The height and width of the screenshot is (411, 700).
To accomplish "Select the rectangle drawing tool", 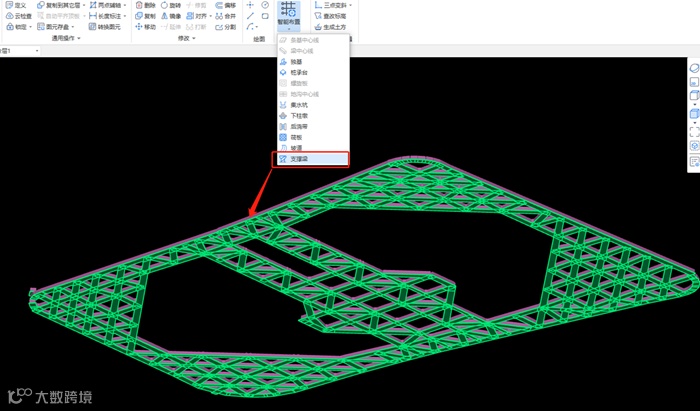I will pos(265,16).
